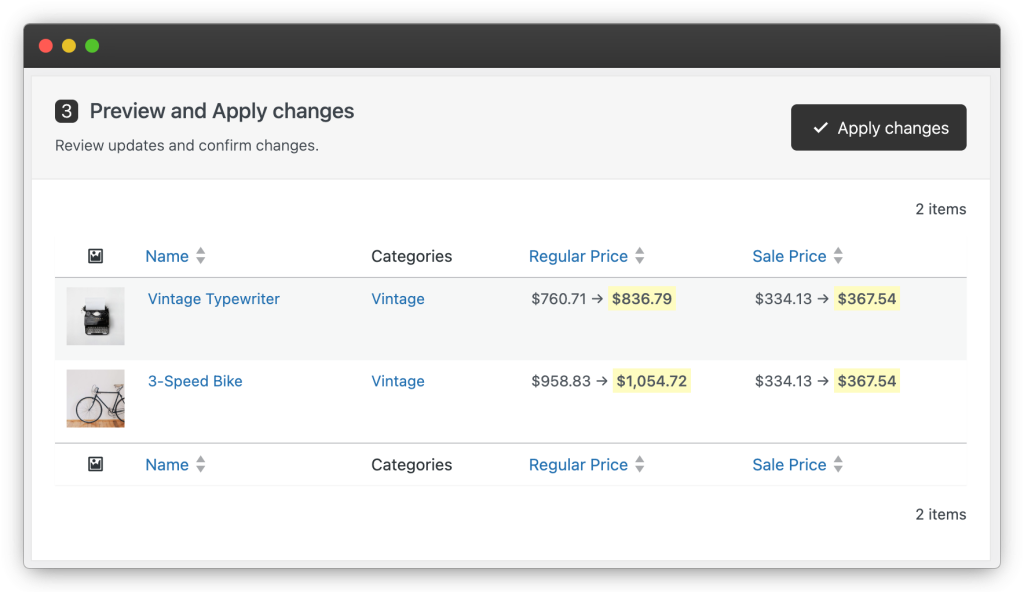Click sort arrows beside footer Regular Price
The image size is (1024, 592).
(x=640, y=465)
